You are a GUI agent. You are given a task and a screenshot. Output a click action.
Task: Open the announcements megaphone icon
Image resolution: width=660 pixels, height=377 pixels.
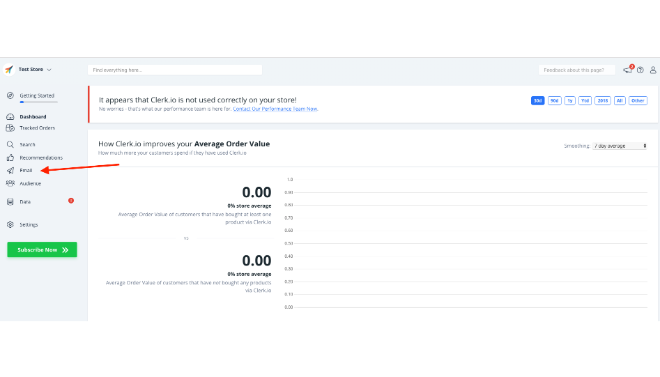pyautogui.click(x=628, y=69)
